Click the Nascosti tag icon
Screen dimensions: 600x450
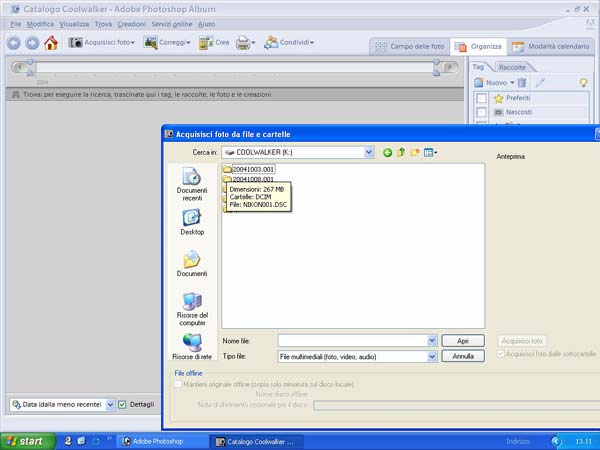[x=498, y=112]
